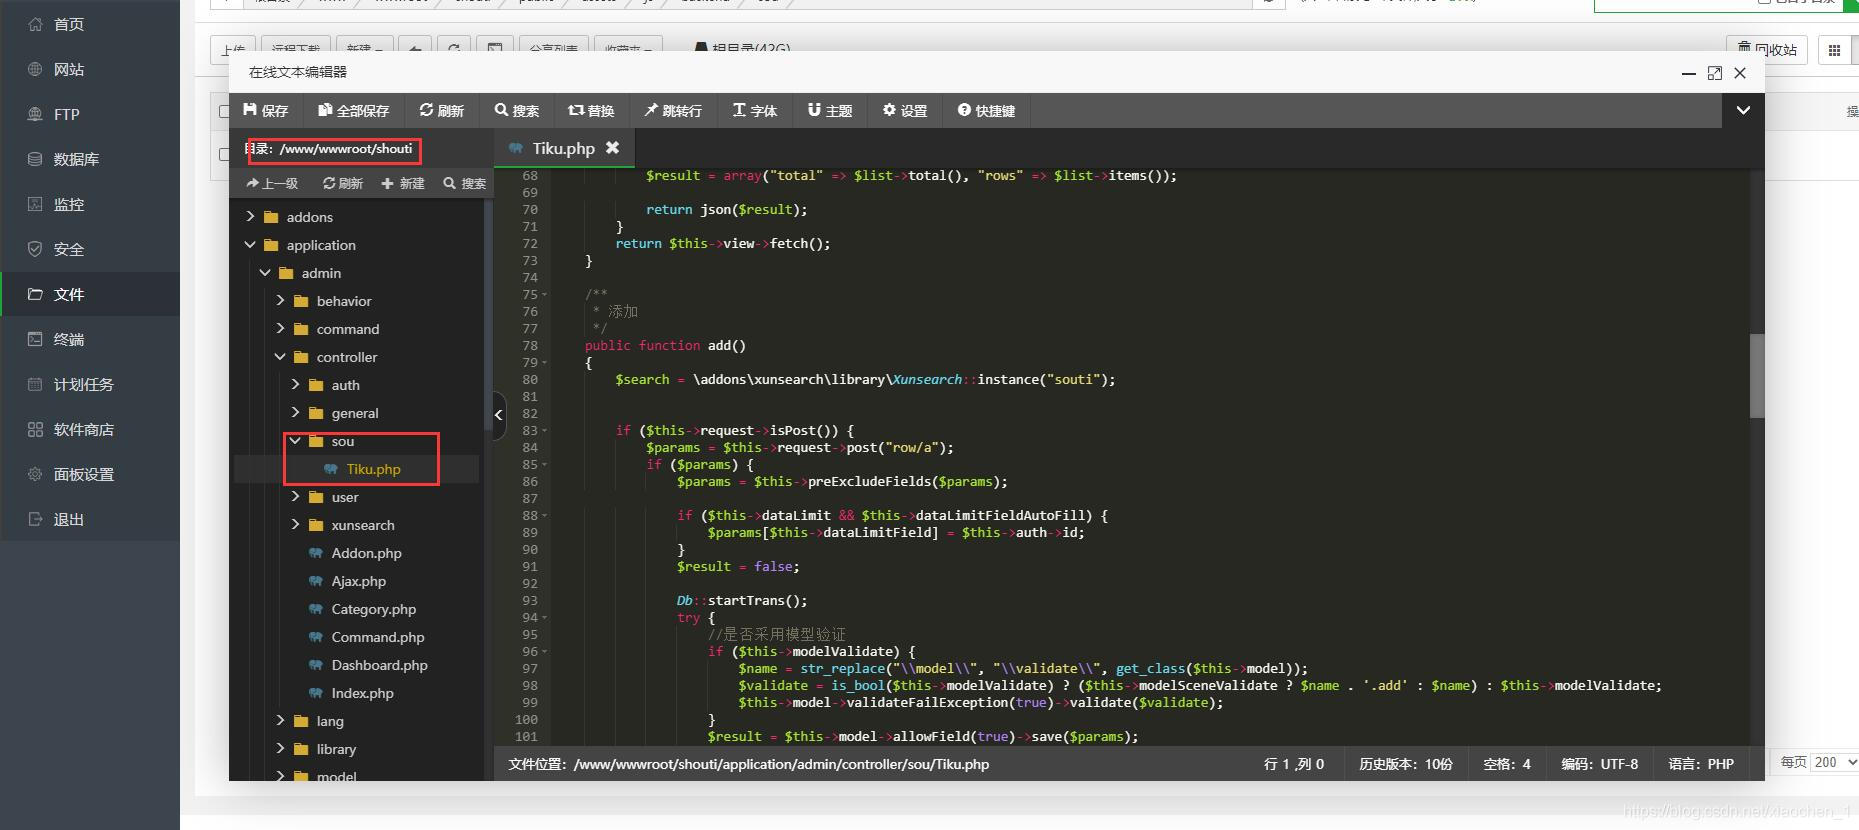Open editor 设置 settings

tap(905, 110)
